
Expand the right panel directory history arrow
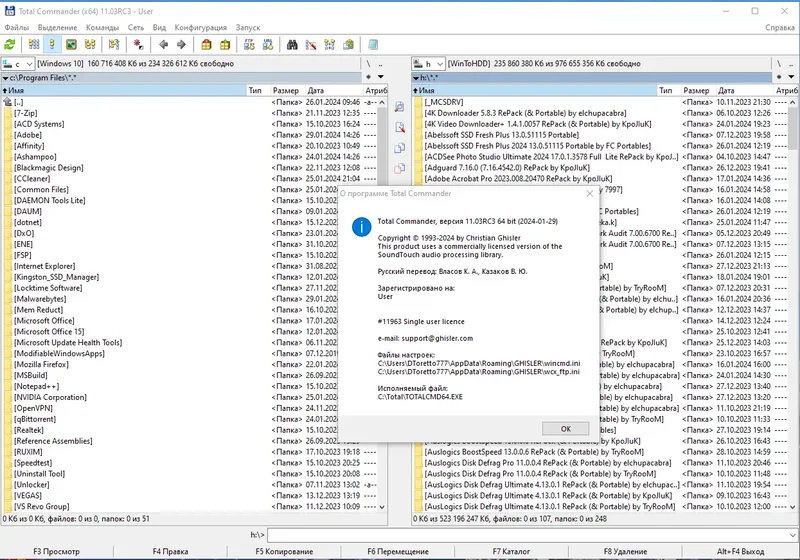click(x=791, y=77)
